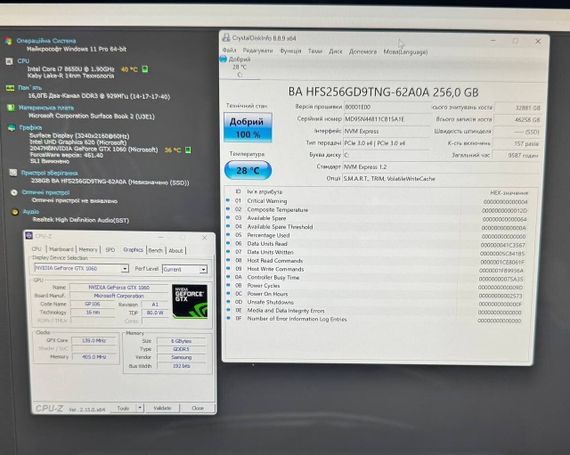The image size is (570, 455).
Task: Click the storage drive icon in Speccy
Action: [x=13, y=172]
